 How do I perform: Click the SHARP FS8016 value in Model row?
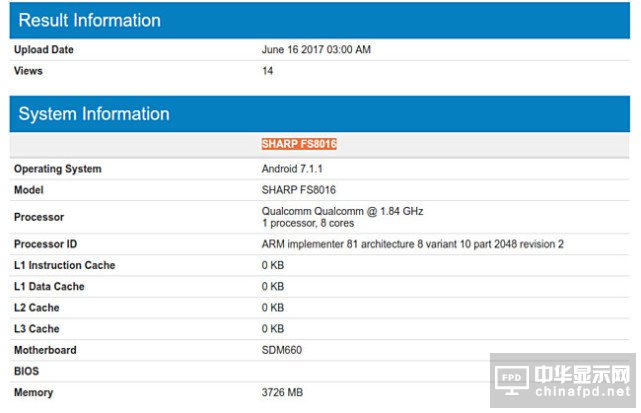pos(298,190)
